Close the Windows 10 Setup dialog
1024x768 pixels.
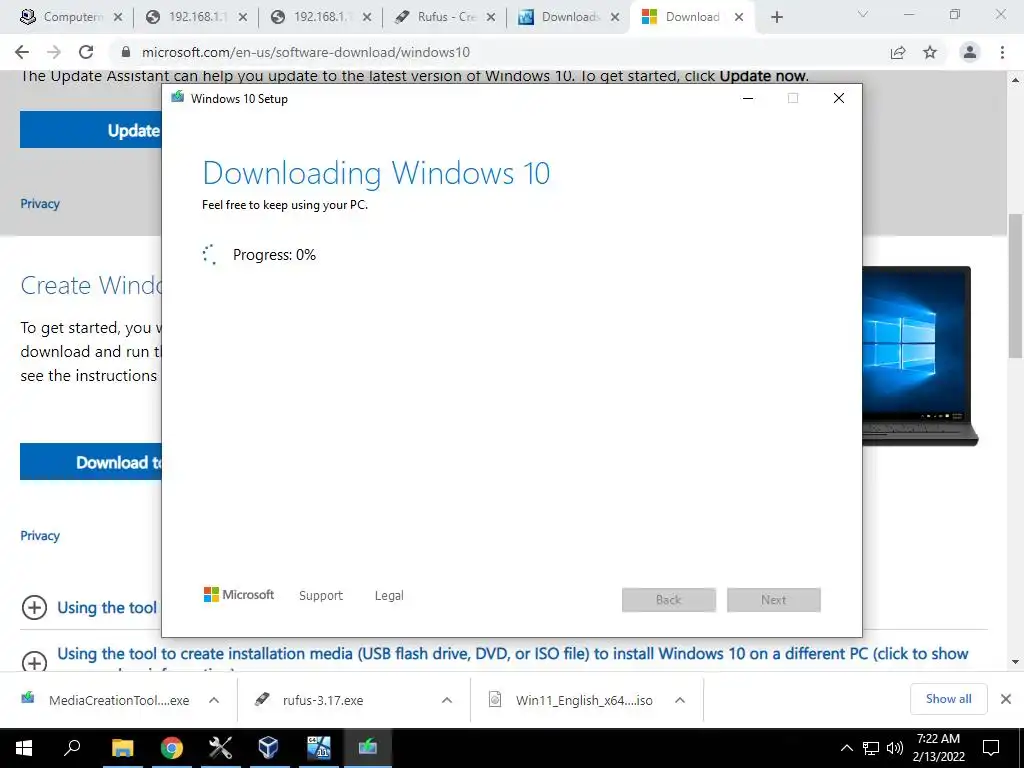click(839, 99)
